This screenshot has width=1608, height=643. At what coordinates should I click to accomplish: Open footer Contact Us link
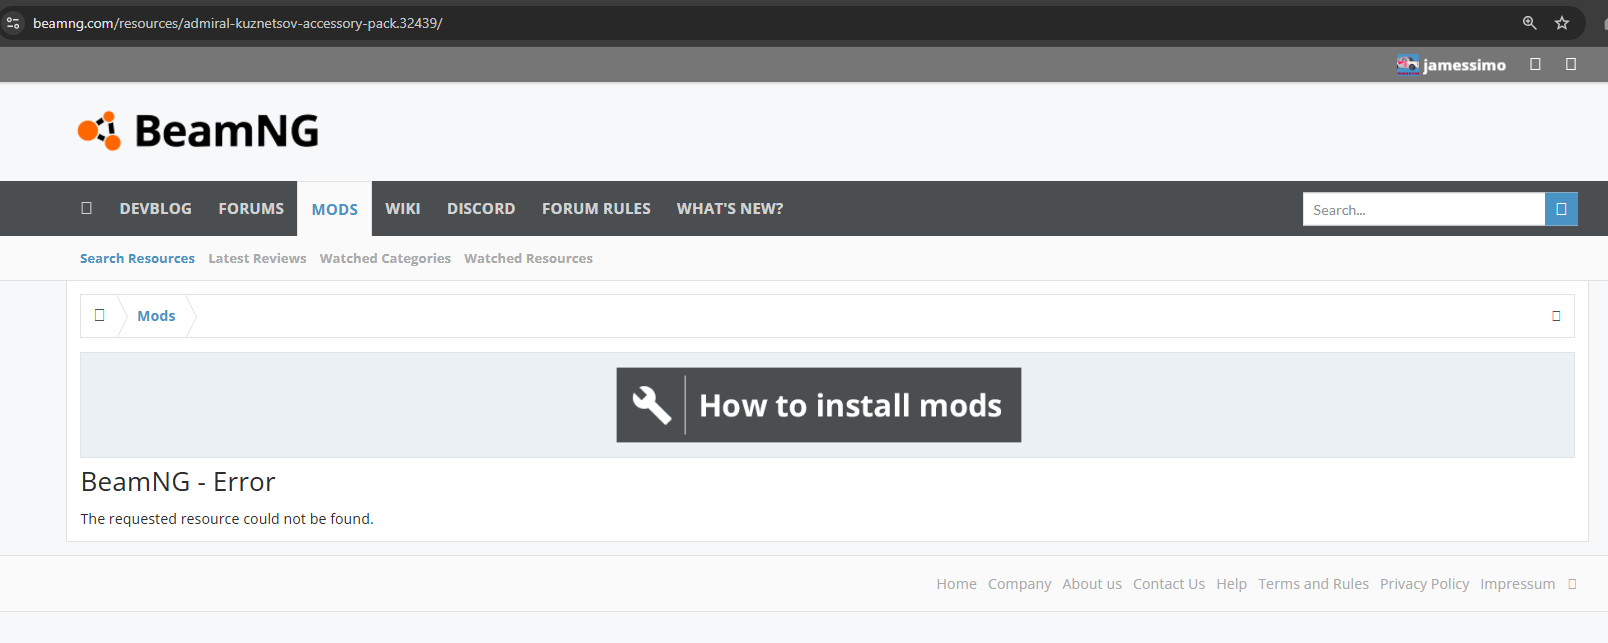(1169, 584)
